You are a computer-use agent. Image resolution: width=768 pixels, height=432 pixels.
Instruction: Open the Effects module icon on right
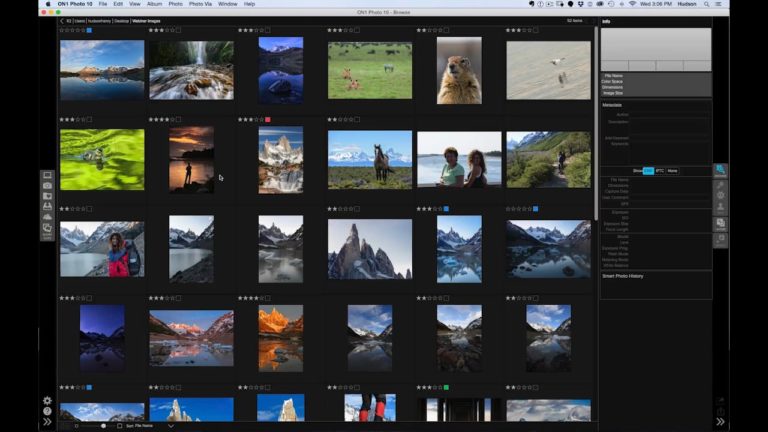(720, 195)
